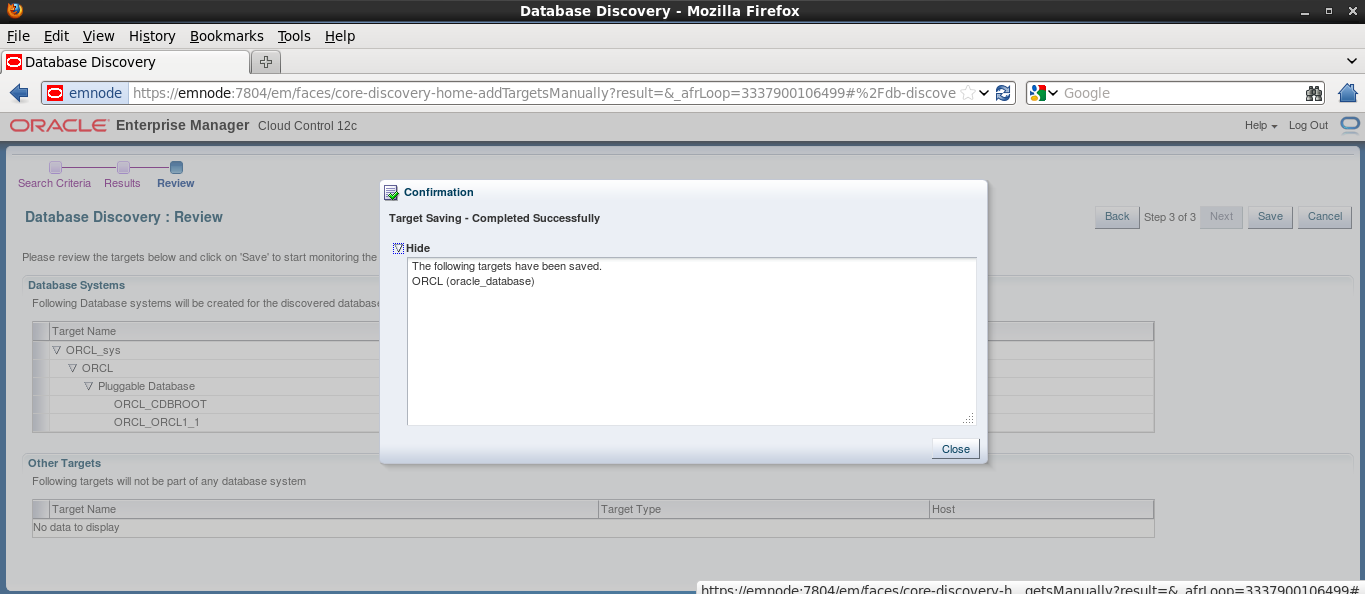Image resolution: width=1365 pixels, height=594 pixels.
Task: Click the 'Database Systems' section title
Action: (76, 285)
